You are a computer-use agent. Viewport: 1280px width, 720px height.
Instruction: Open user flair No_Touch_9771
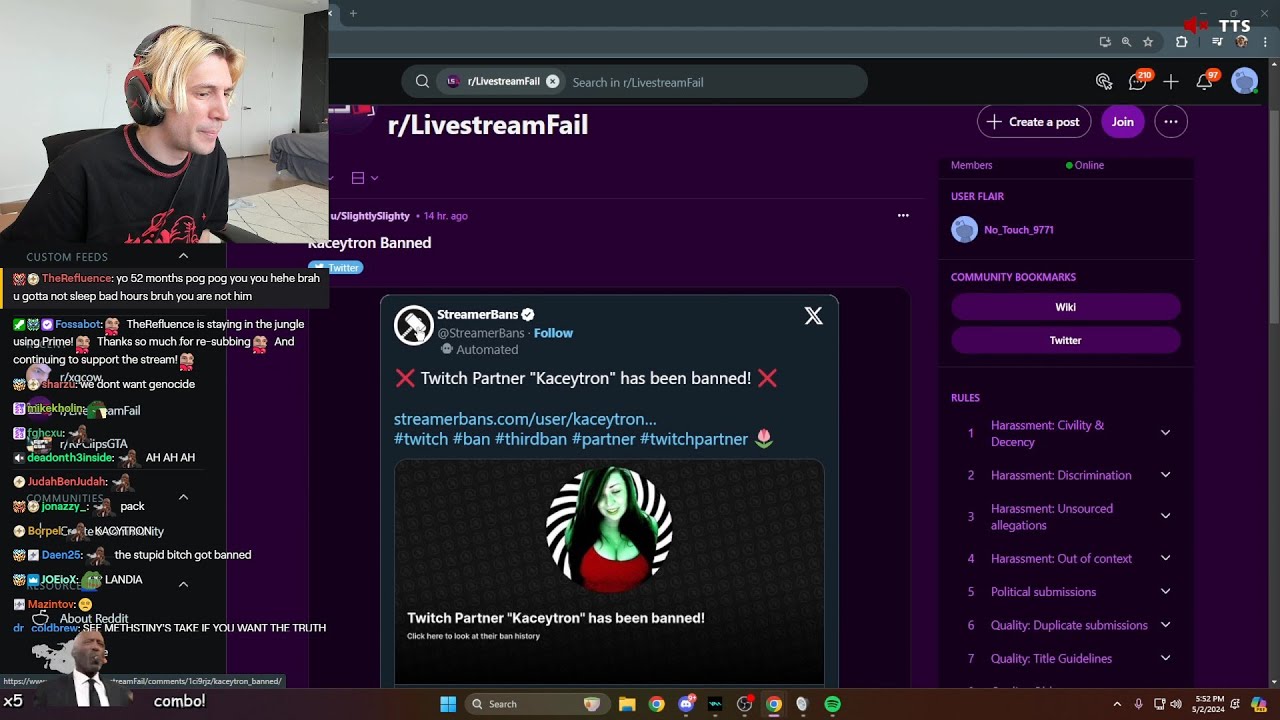1018,230
